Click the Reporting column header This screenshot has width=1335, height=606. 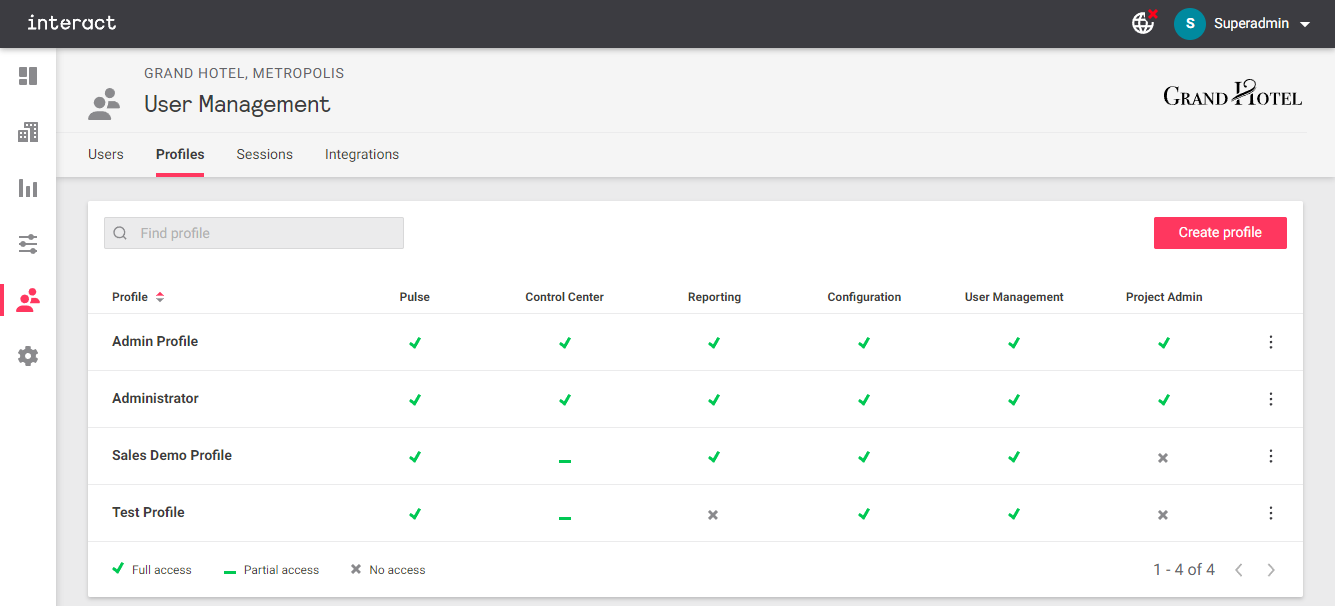point(714,297)
